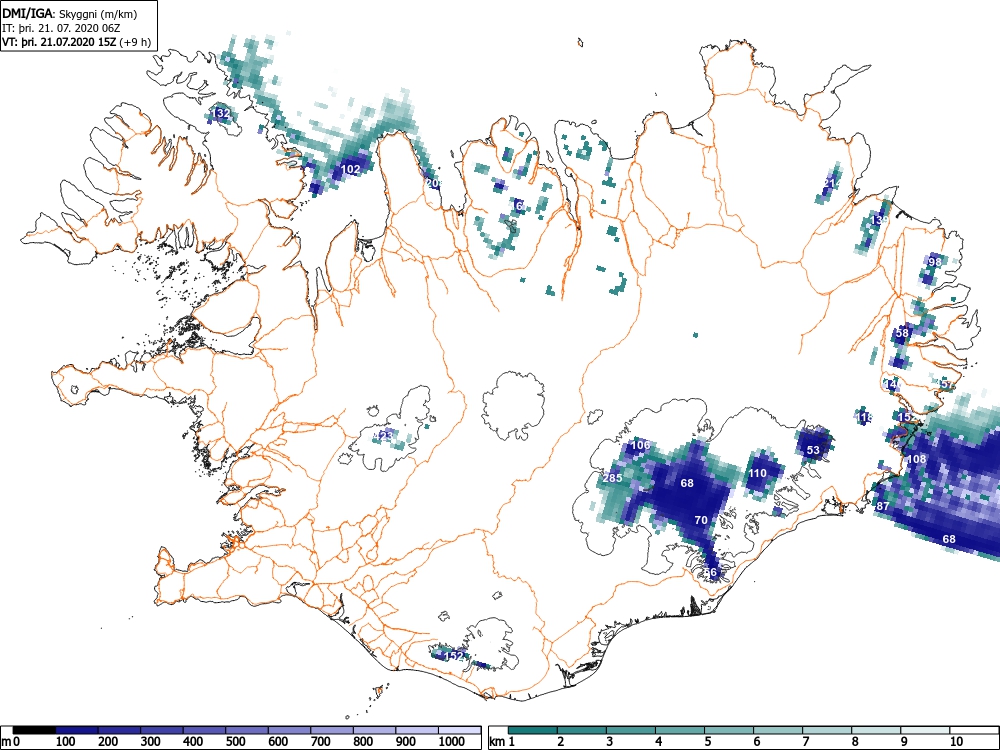The image size is (1000, 750).
Task: Click the 118 visibility value in the east
Action: (x=864, y=418)
